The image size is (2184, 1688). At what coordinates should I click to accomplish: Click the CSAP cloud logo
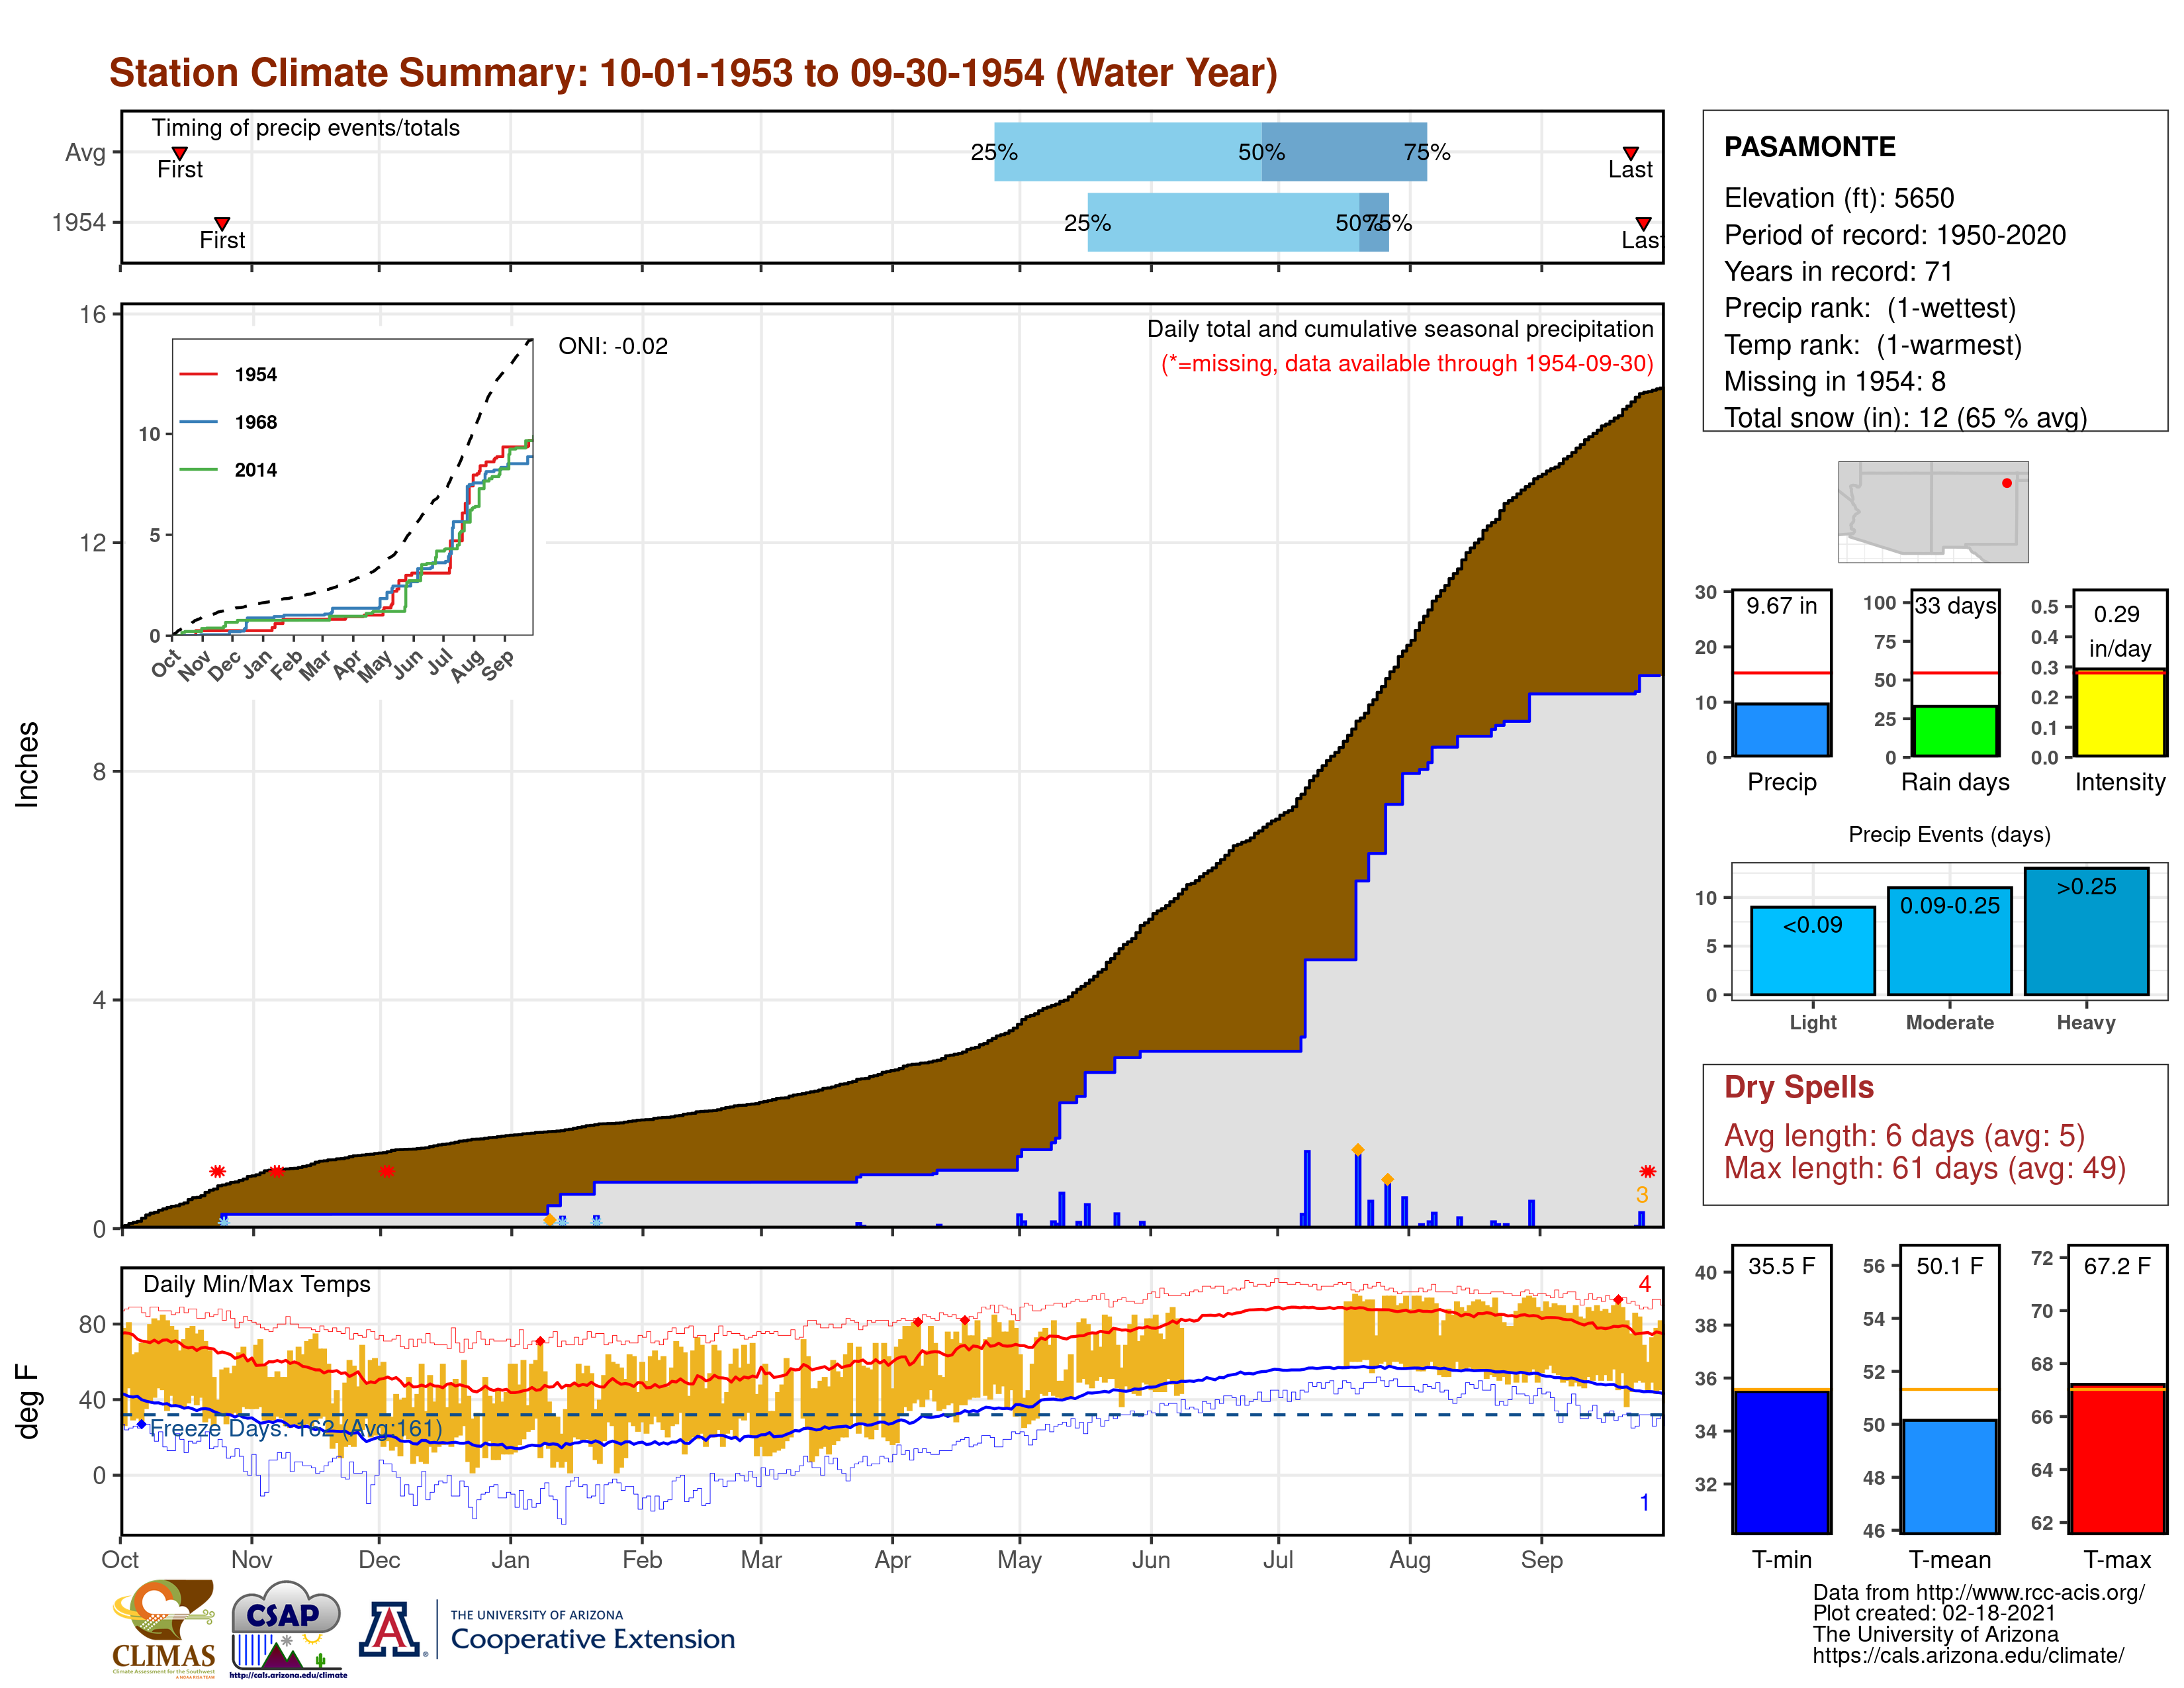[x=288, y=1629]
